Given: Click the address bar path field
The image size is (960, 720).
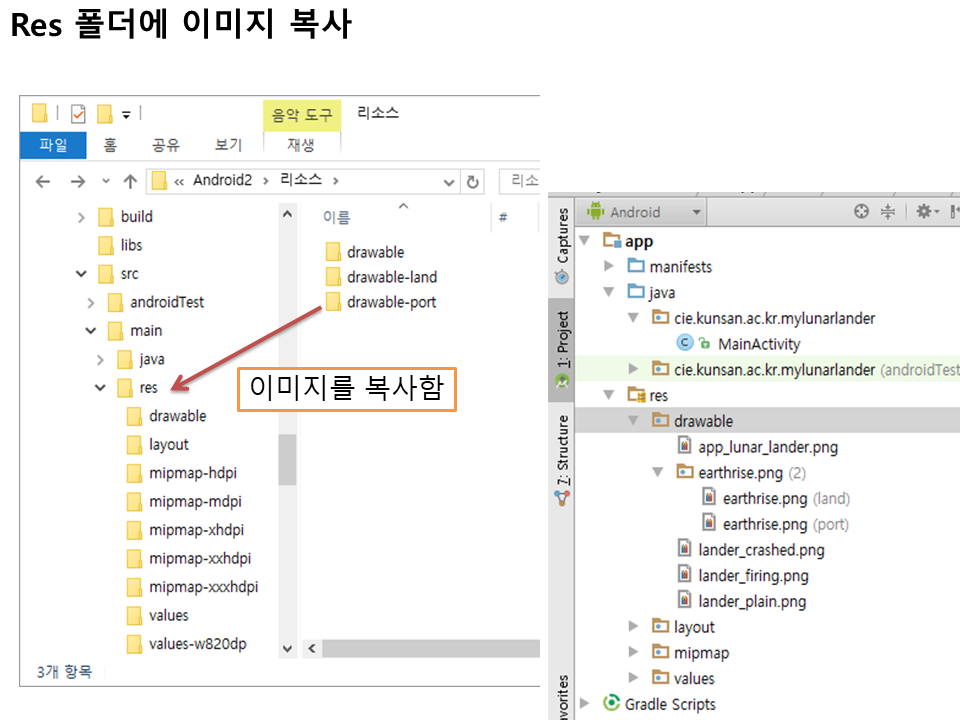Looking at the screenshot, I should (x=300, y=181).
